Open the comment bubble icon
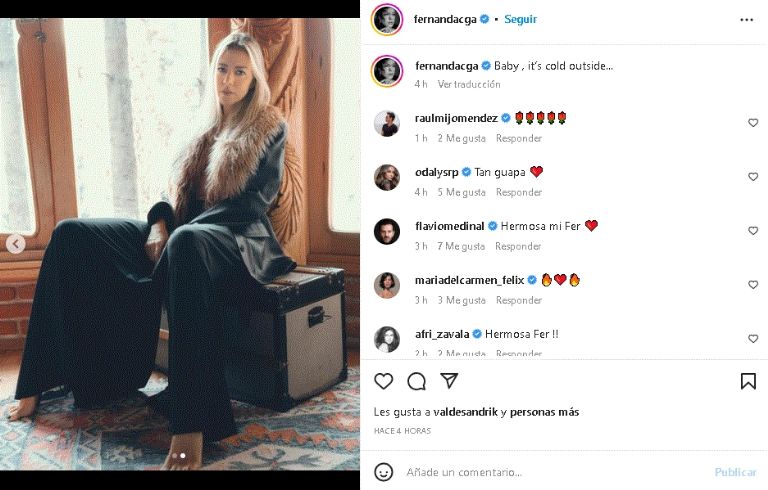768x490 pixels. (417, 381)
